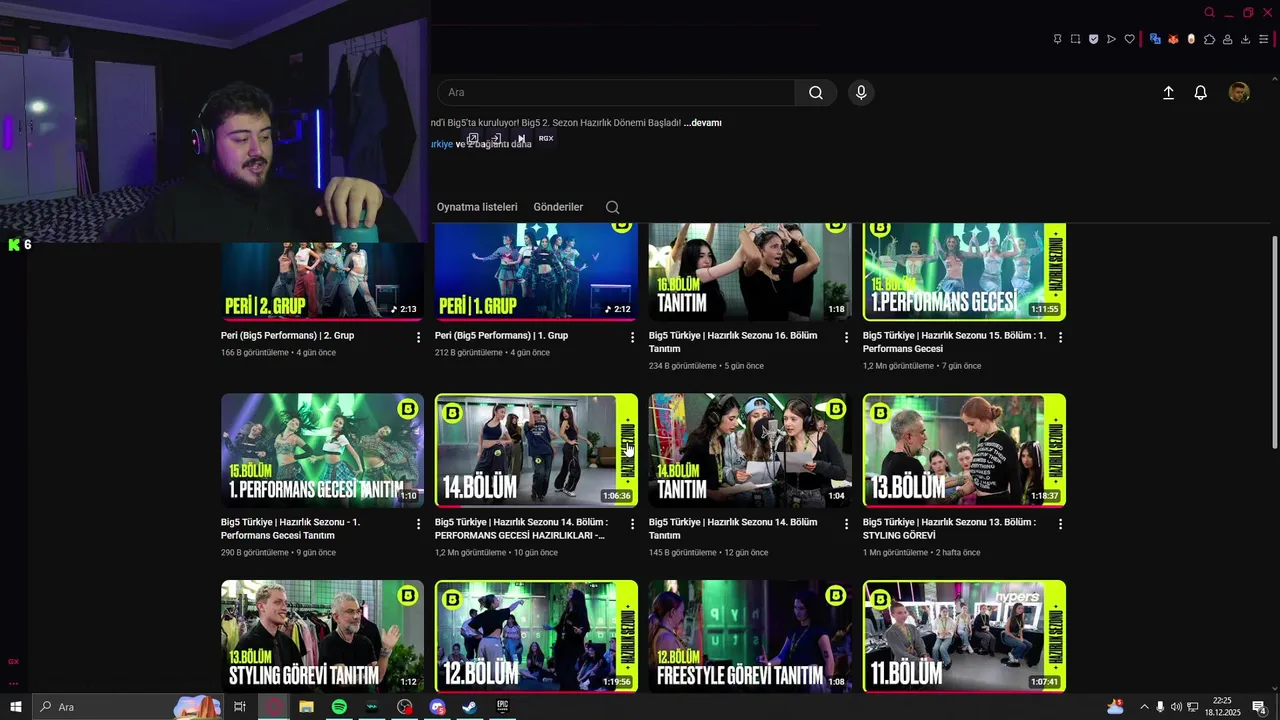Screen dimensions: 1280x720
Task: Switch to Oynatma listeleri tab
Action: click(477, 207)
